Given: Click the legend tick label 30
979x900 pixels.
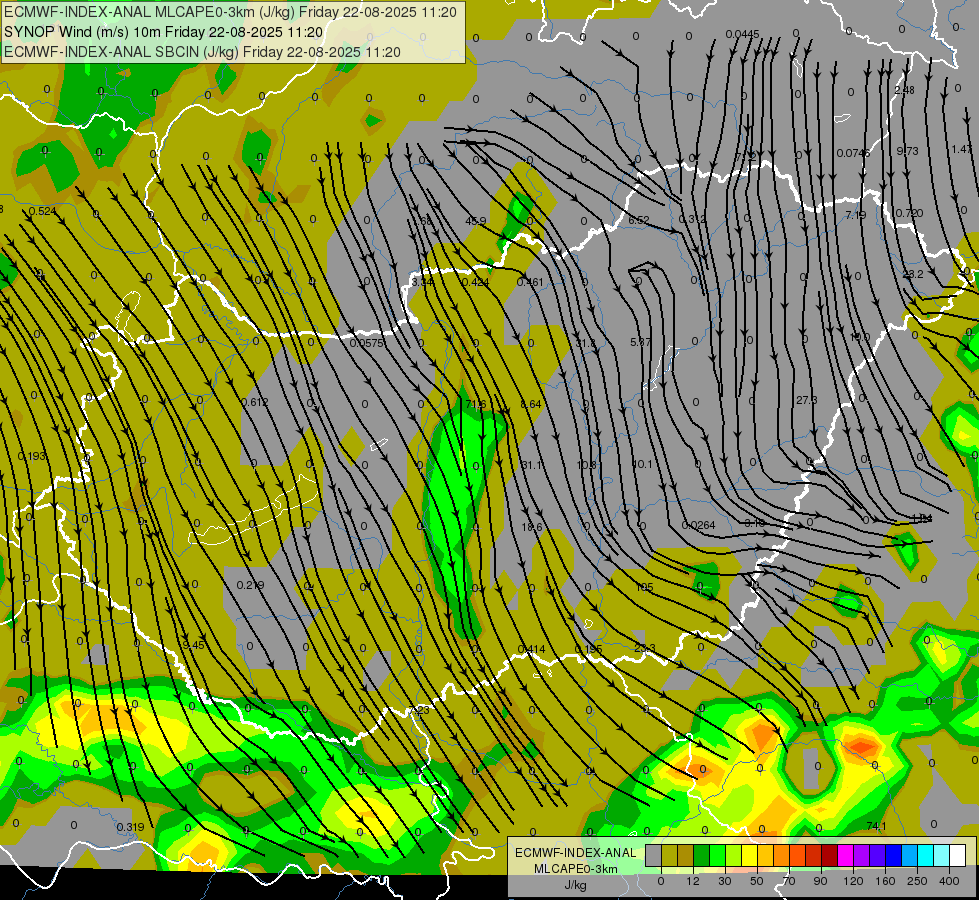Looking at the screenshot, I should pos(724,881).
